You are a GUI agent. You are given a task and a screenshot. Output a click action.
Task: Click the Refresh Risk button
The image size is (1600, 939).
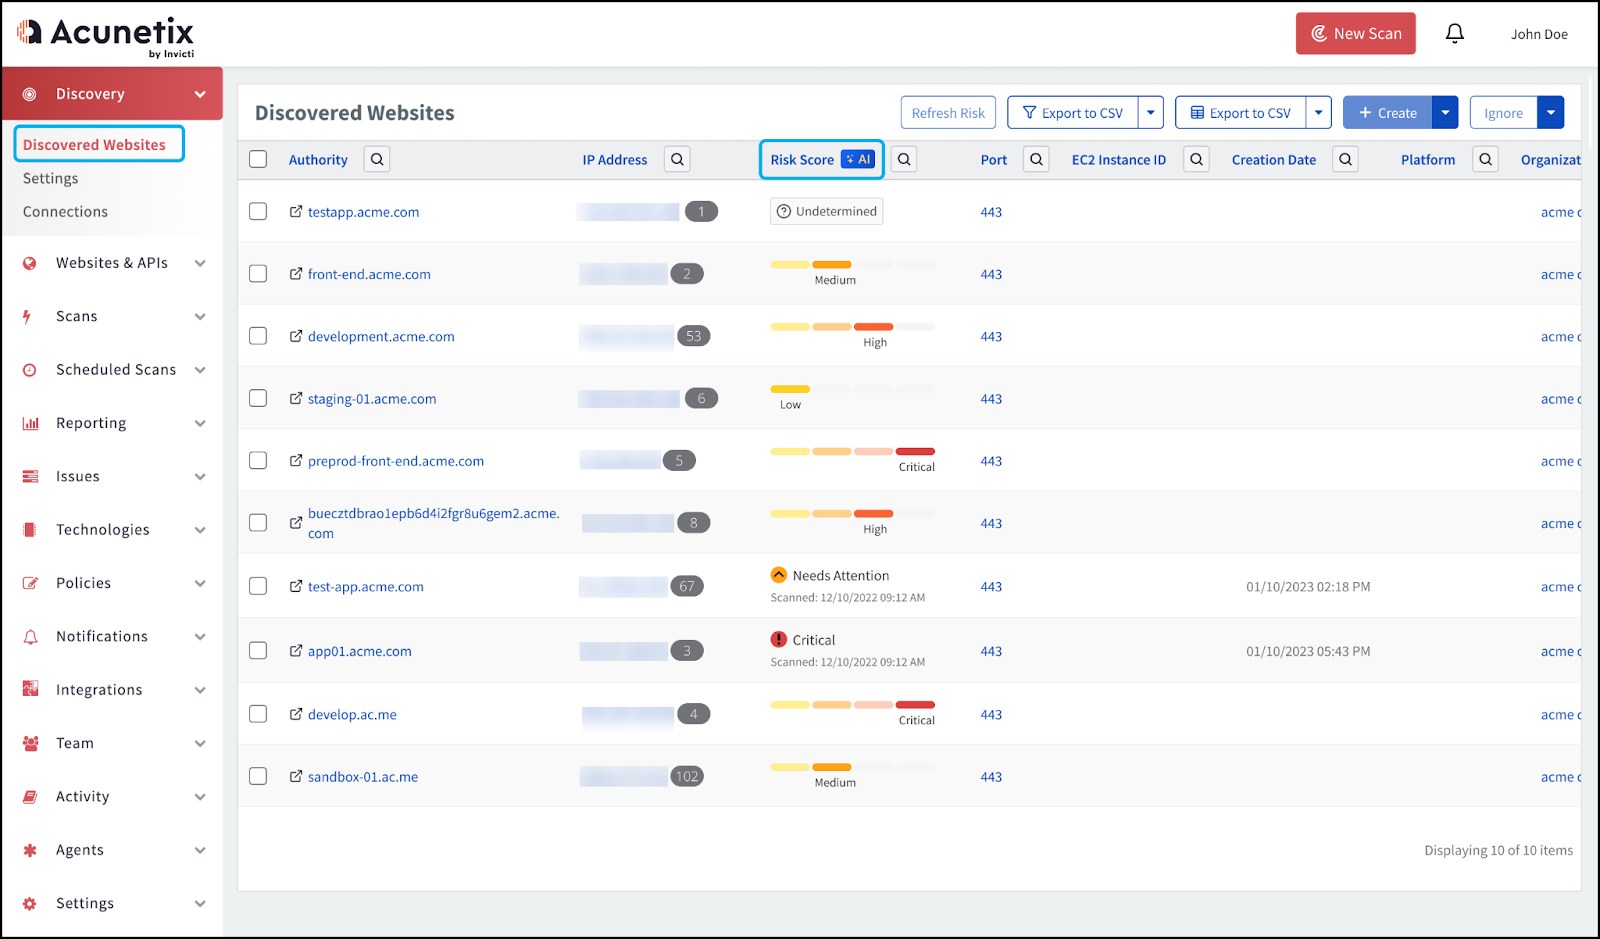pyautogui.click(x=948, y=112)
